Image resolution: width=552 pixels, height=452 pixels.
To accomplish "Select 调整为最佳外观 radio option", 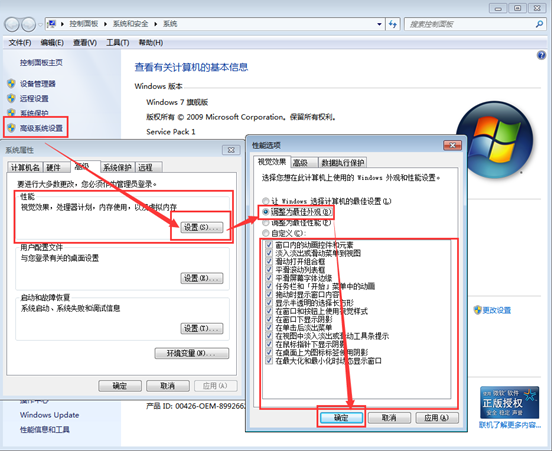I will [x=266, y=212].
